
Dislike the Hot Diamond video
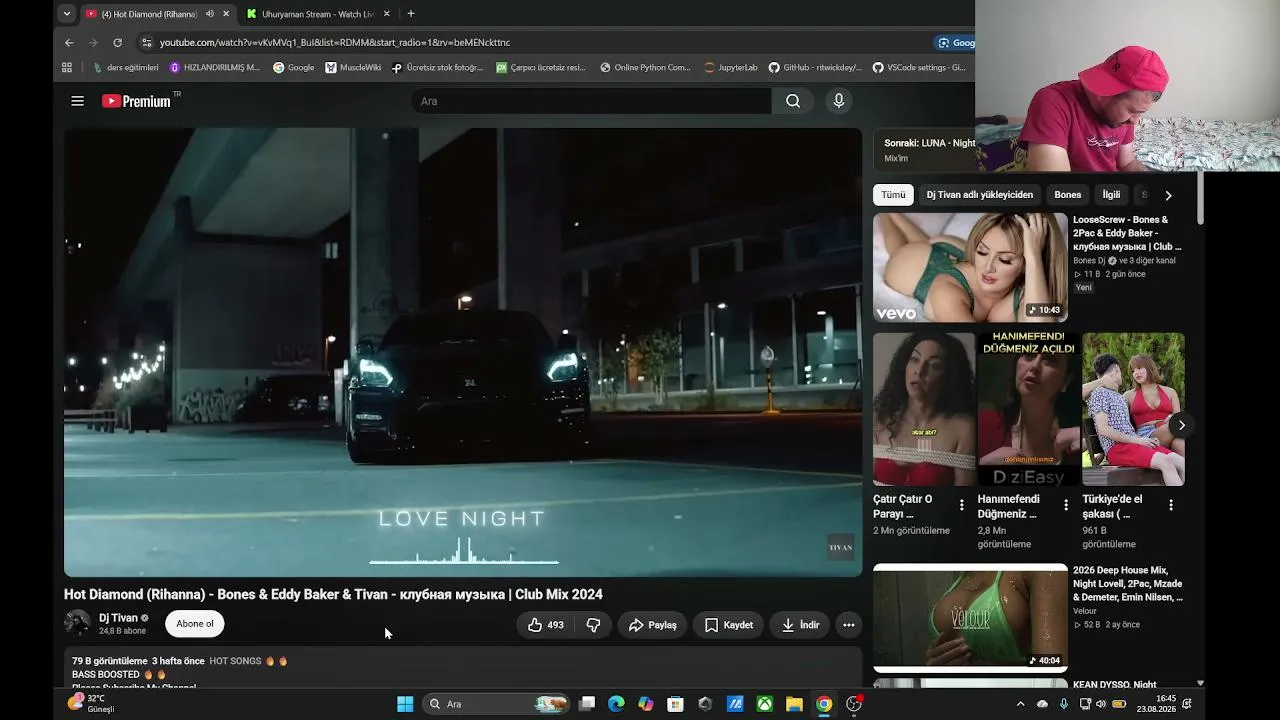(x=593, y=625)
